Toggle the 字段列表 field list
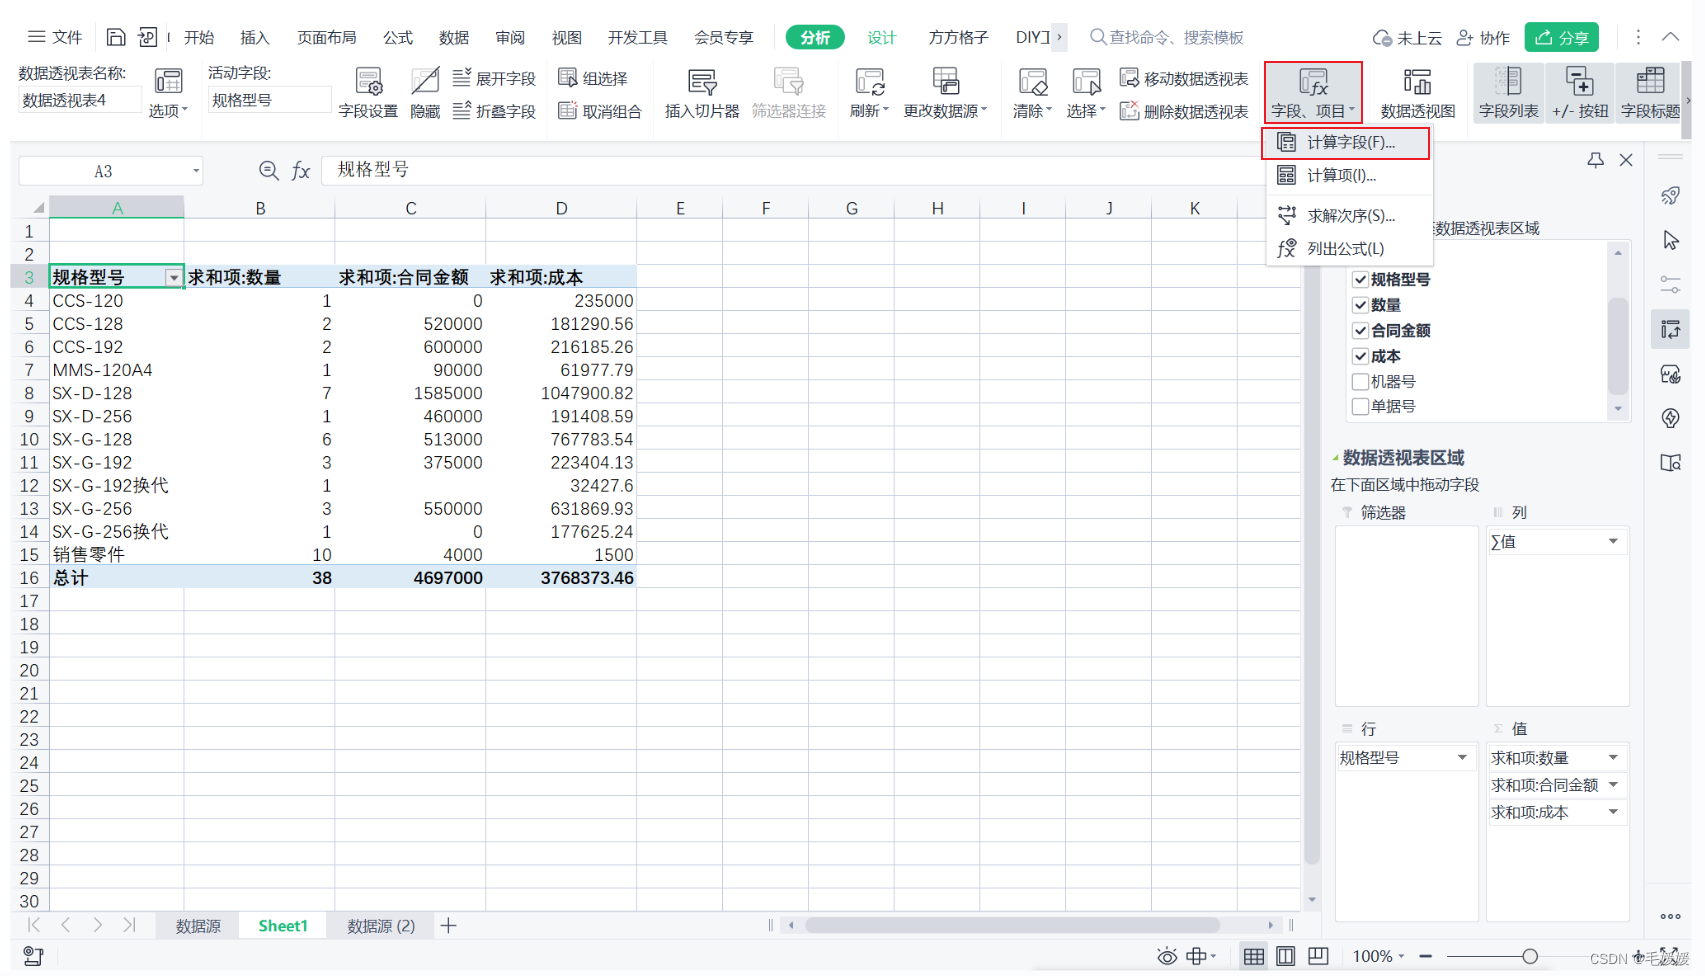Screen dimensions: 1705x976 pos(1508,93)
